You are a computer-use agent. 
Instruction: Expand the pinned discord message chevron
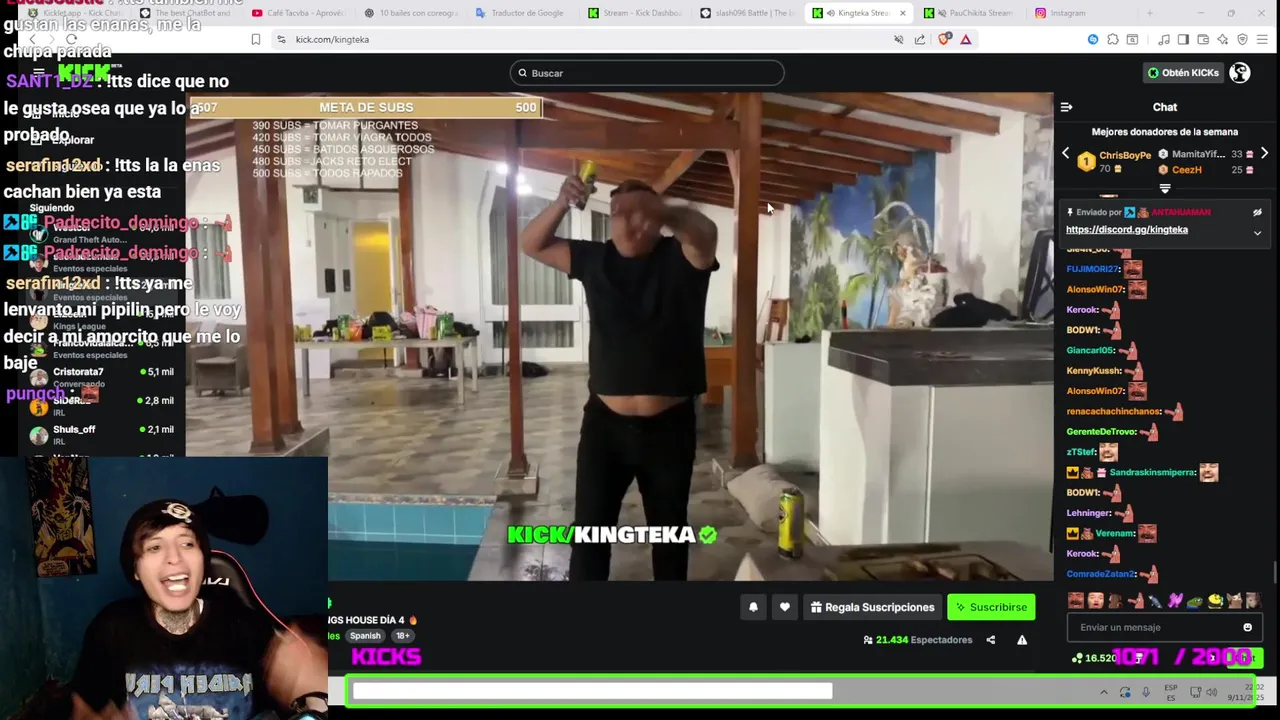1257,233
